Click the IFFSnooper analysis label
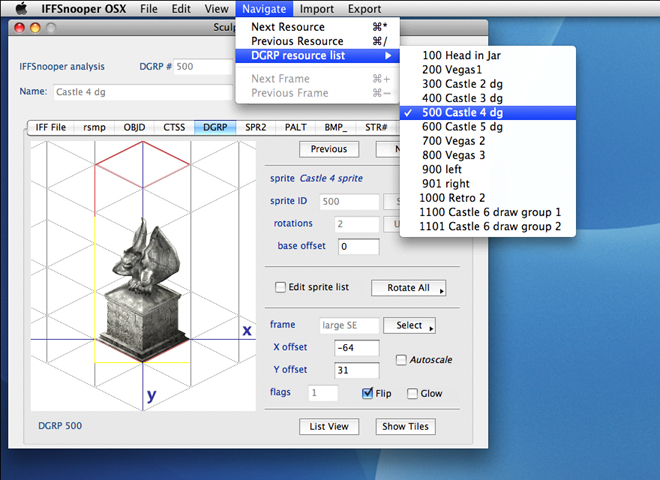 [62, 67]
